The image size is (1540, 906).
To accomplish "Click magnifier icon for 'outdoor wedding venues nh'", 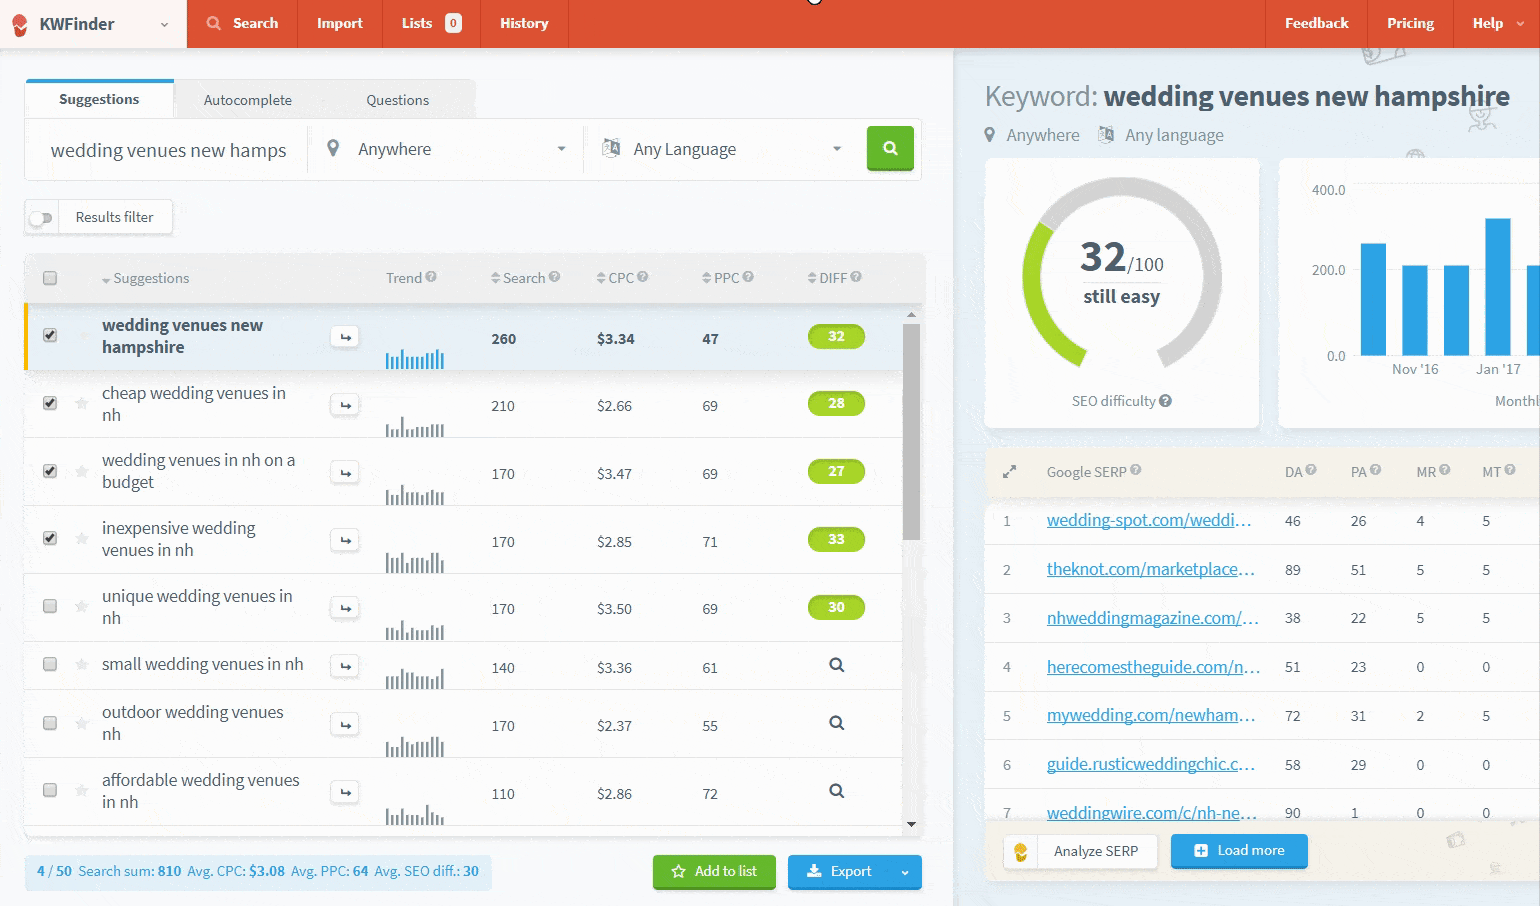I will pos(836,724).
